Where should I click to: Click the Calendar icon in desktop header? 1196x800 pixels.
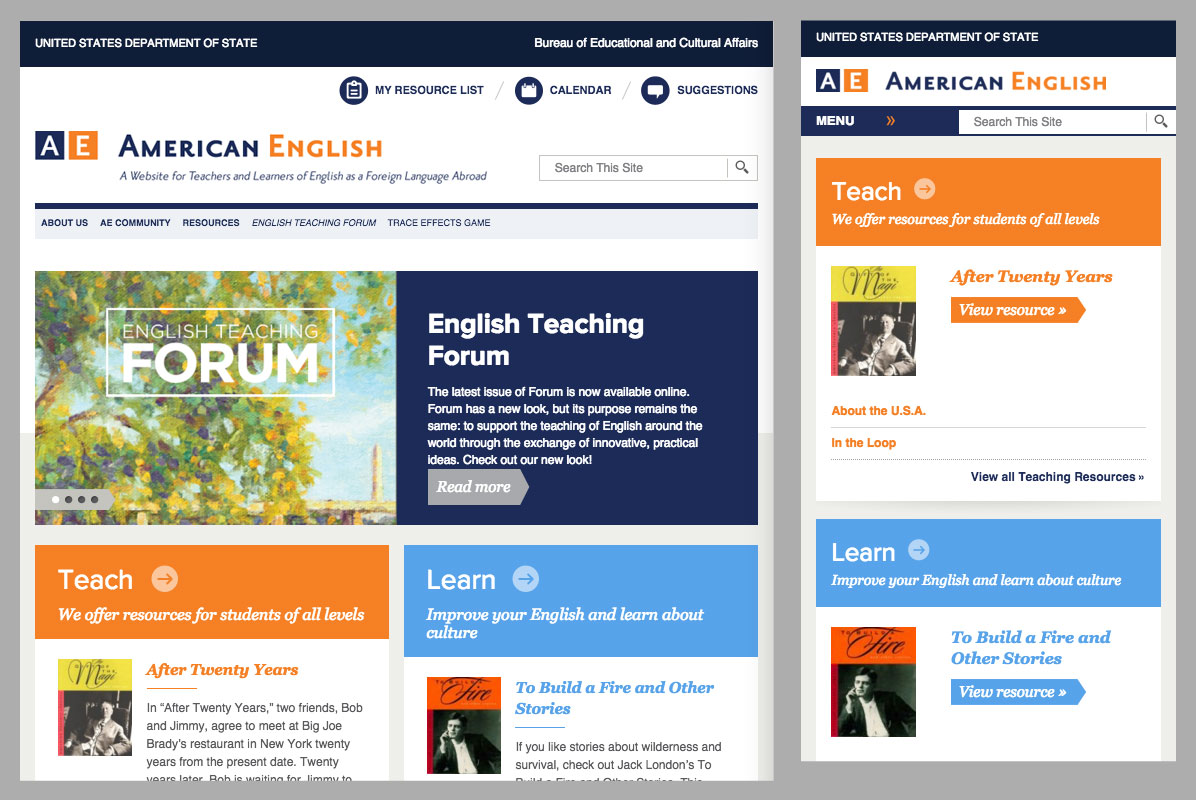point(529,91)
